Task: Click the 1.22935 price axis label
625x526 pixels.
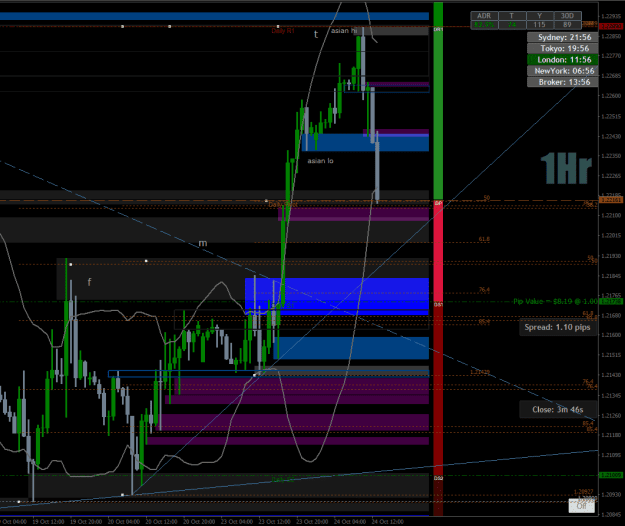Action: (x=611, y=16)
